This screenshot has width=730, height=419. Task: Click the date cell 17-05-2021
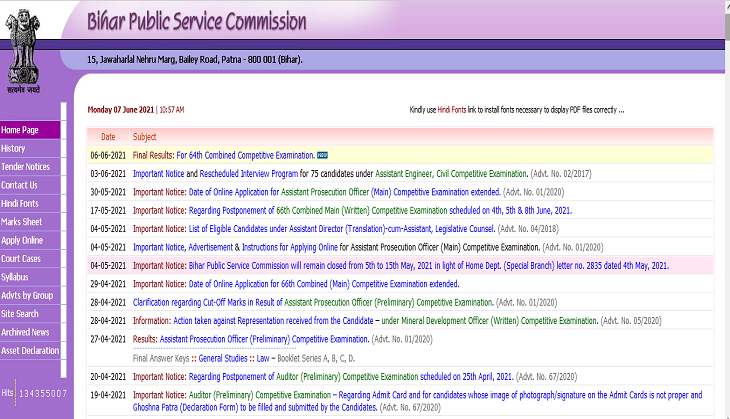click(x=108, y=210)
